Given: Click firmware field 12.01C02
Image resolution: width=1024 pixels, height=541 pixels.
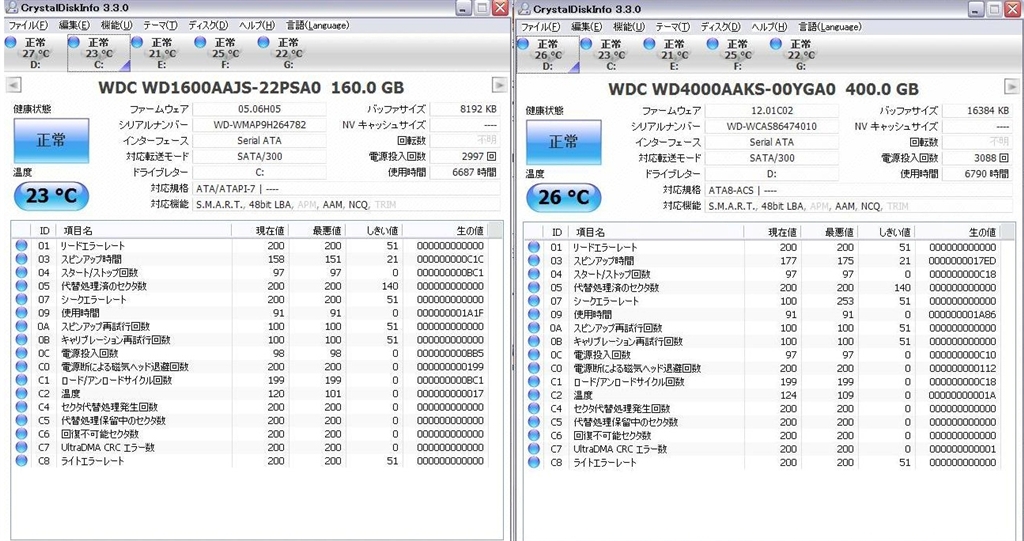Looking at the screenshot, I should coord(771,110).
